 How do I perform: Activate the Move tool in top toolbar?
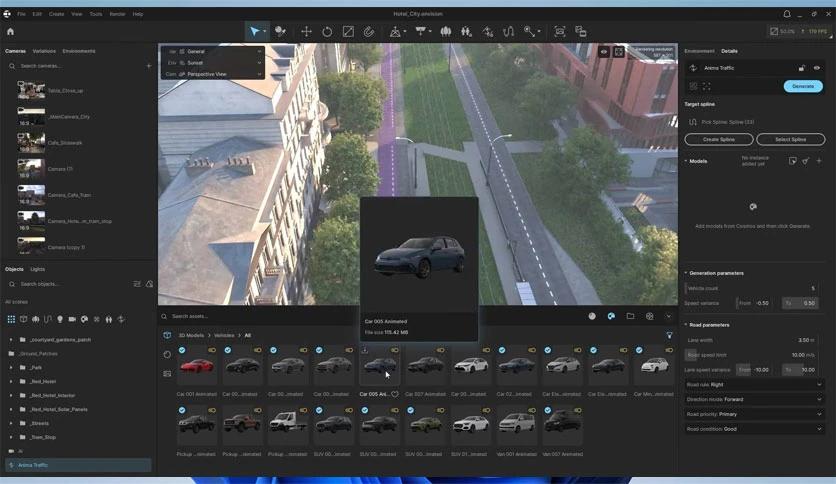[x=306, y=31]
